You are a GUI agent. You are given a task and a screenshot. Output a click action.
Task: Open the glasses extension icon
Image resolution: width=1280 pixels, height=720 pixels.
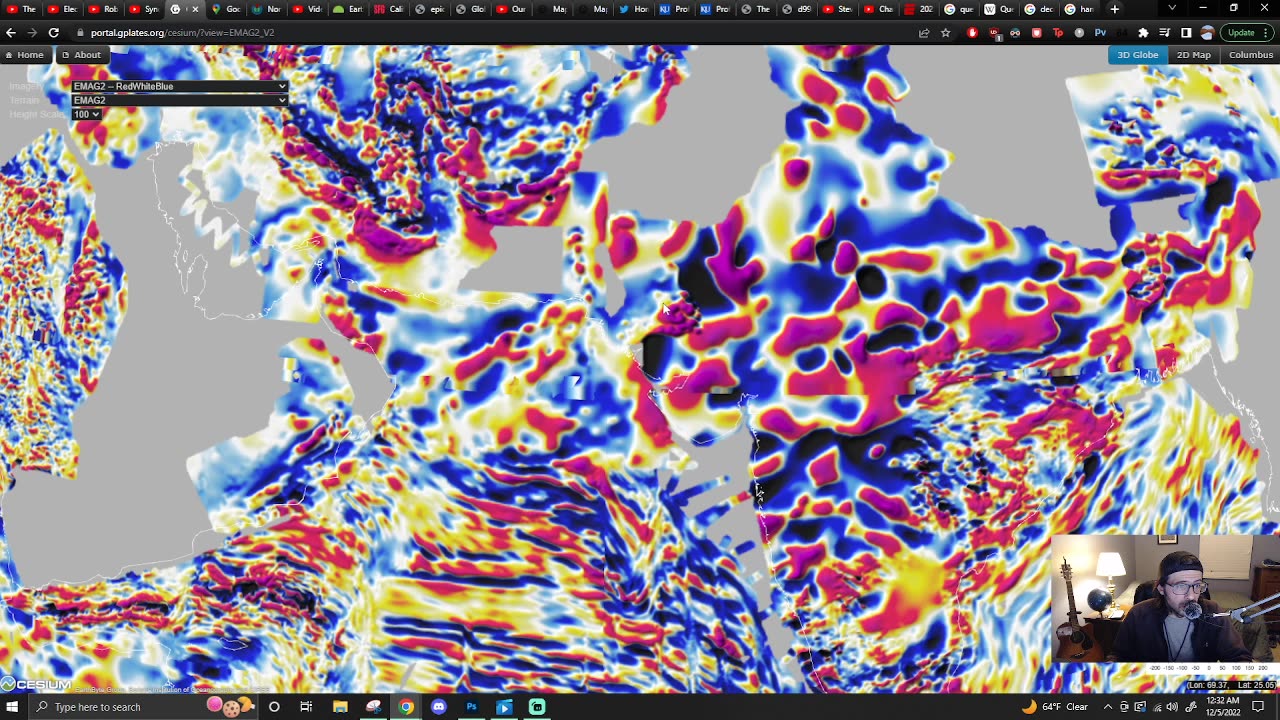tap(1015, 32)
